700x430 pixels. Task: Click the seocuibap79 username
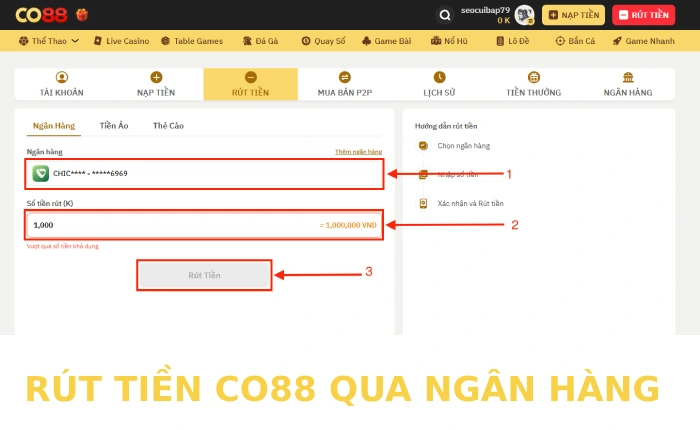point(485,10)
